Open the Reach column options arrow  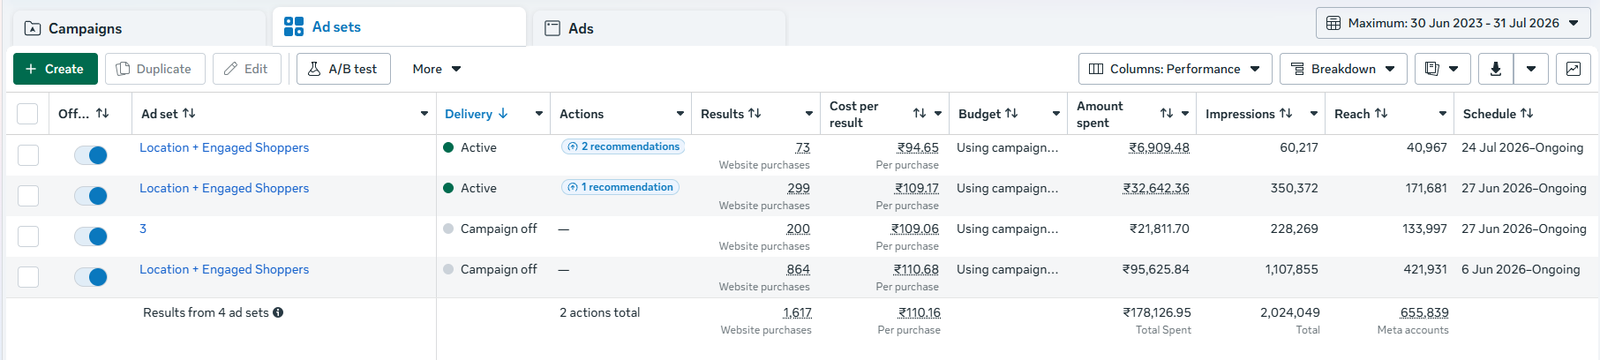(x=1442, y=114)
